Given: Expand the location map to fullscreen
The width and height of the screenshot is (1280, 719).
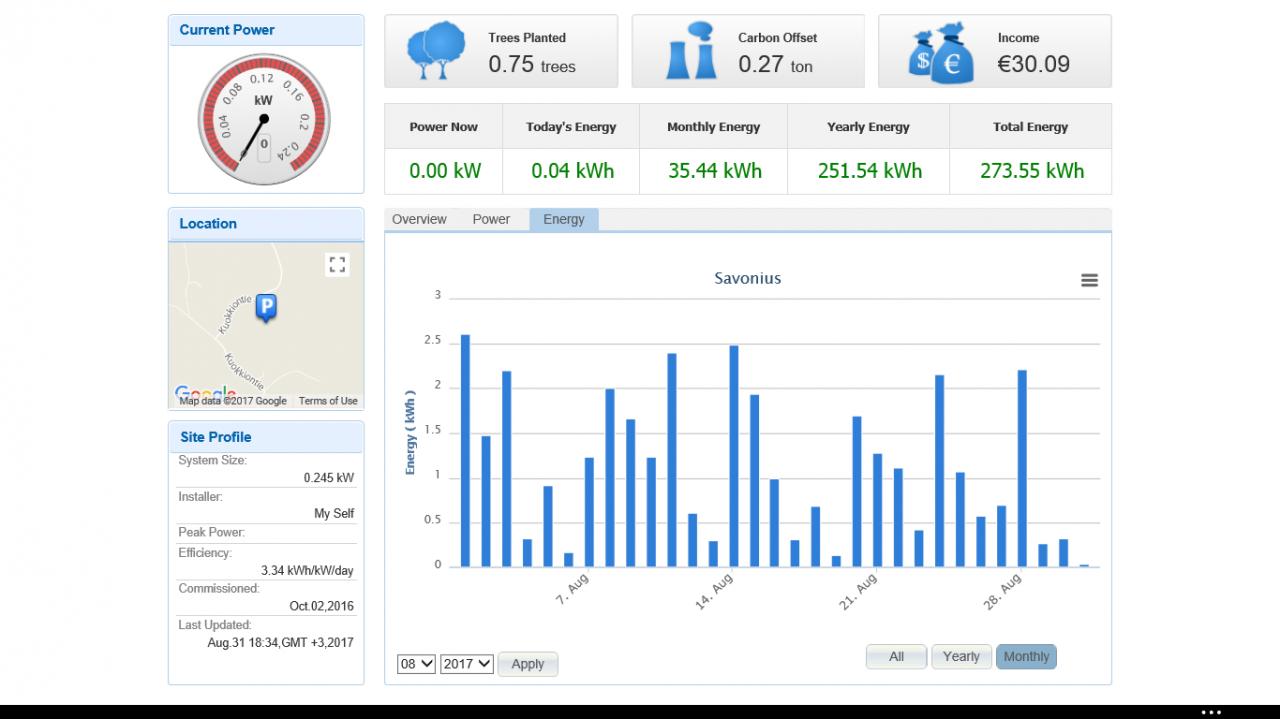Looking at the screenshot, I should pyautogui.click(x=337, y=265).
